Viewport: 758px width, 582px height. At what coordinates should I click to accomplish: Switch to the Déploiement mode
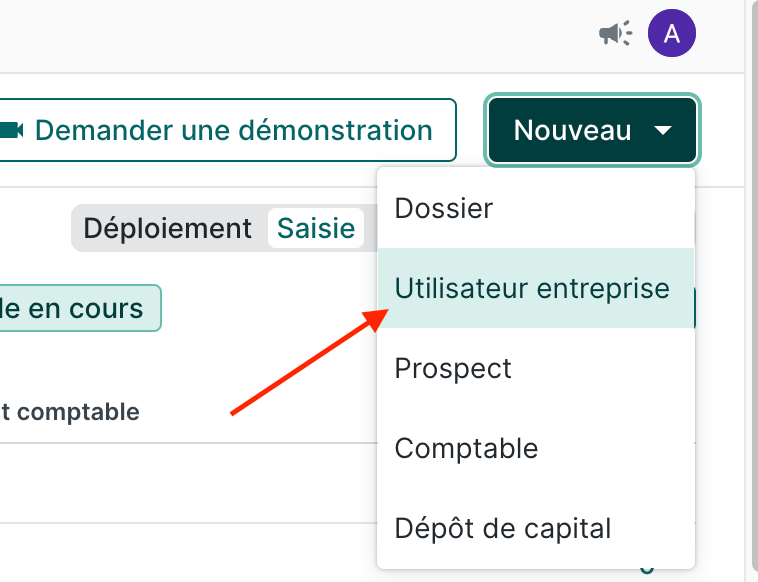167,228
